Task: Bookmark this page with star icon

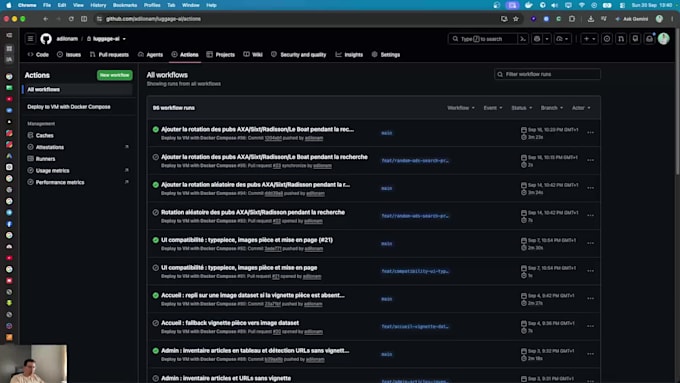Action: pyautogui.click(x=516, y=19)
